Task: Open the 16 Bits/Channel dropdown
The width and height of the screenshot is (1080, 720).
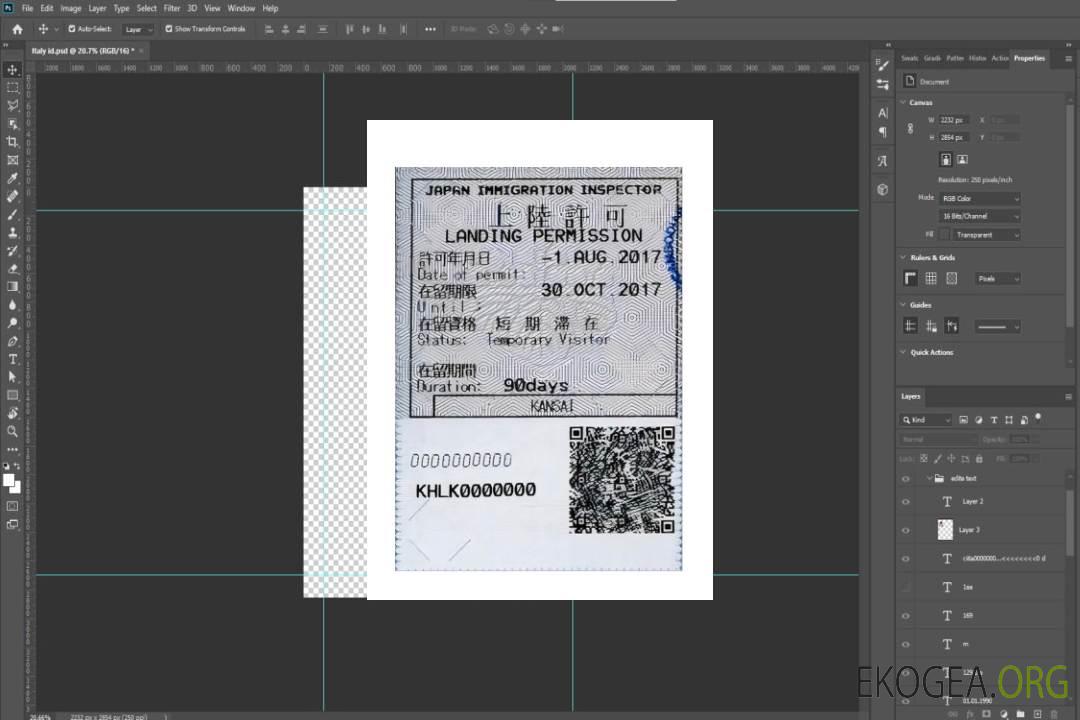Action: click(979, 216)
